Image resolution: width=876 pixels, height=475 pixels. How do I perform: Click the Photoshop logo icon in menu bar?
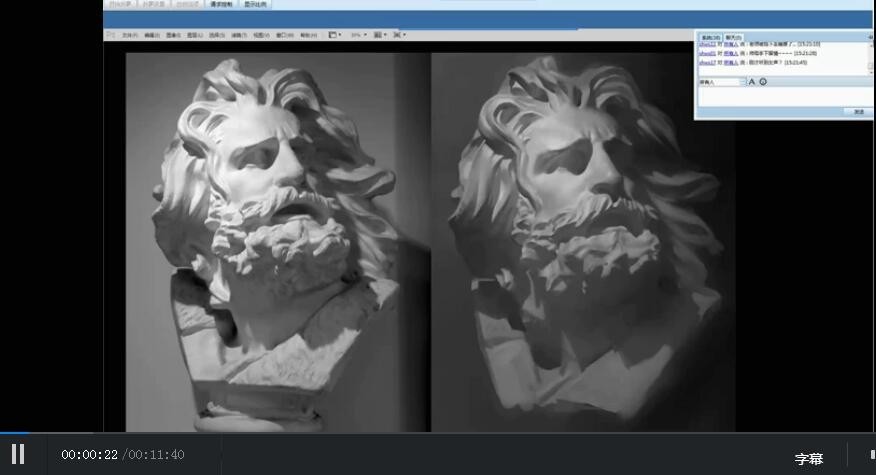click(111, 35)
